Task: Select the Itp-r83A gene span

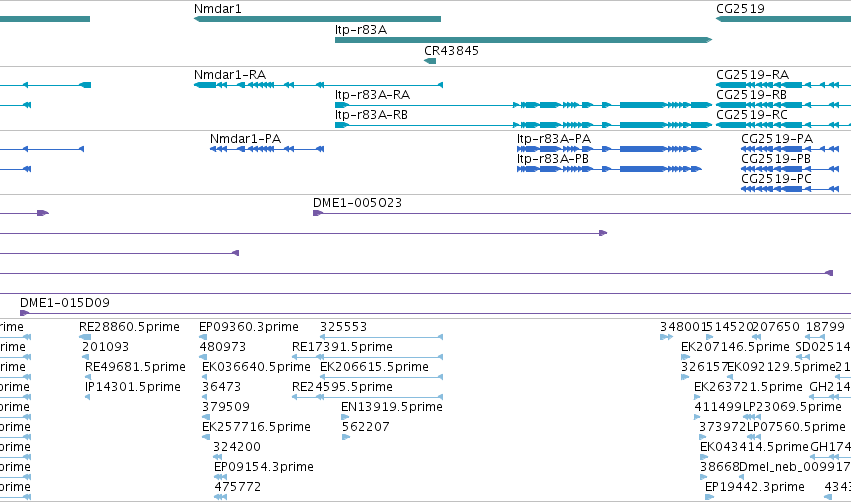Action: coord(523,40)
